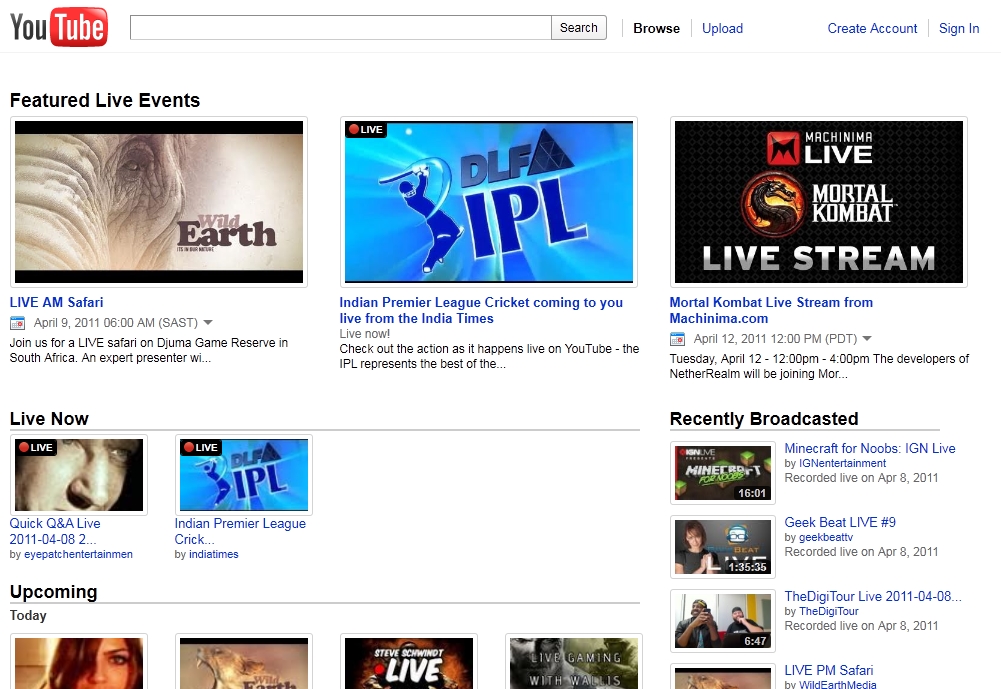The image size is (1001, 689).
Task: Click the 'Live now!' status text
Action: pos(365,334)
